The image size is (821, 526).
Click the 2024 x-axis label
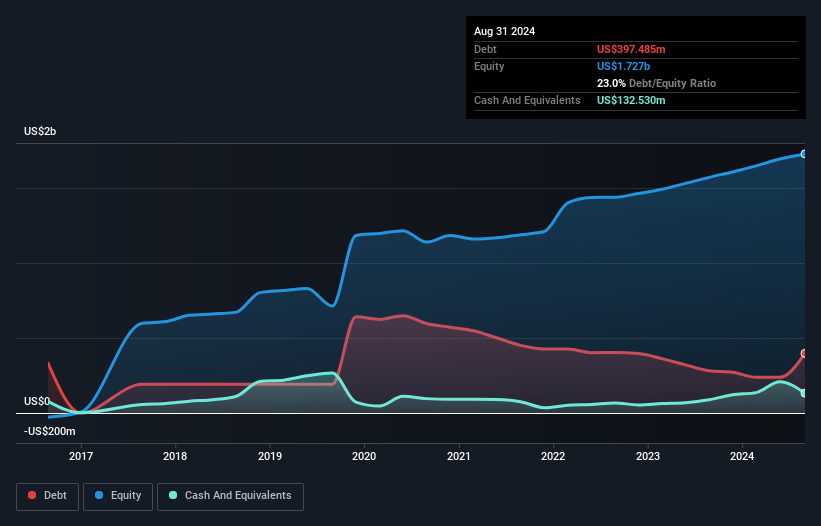pyautogui.click(x=742, y=456)
